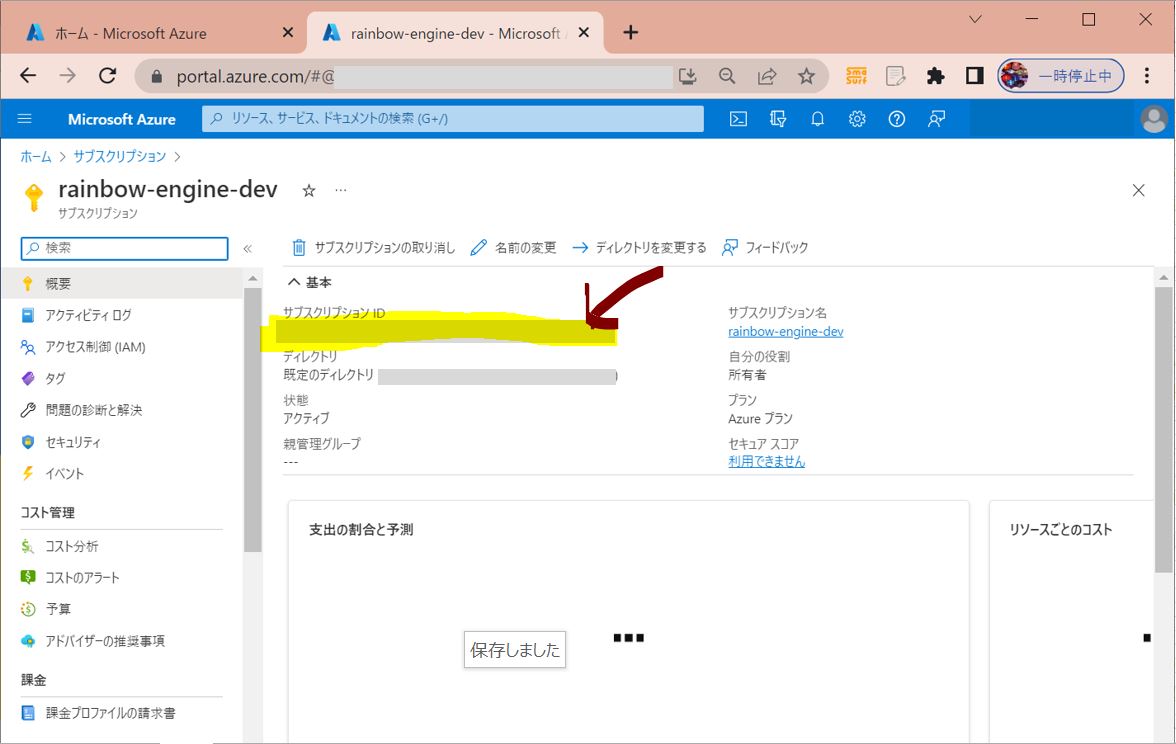This screenshot has height=744, width=1176.
Task: Select コスト分析 in the sidebar
Action: [72, 546]
